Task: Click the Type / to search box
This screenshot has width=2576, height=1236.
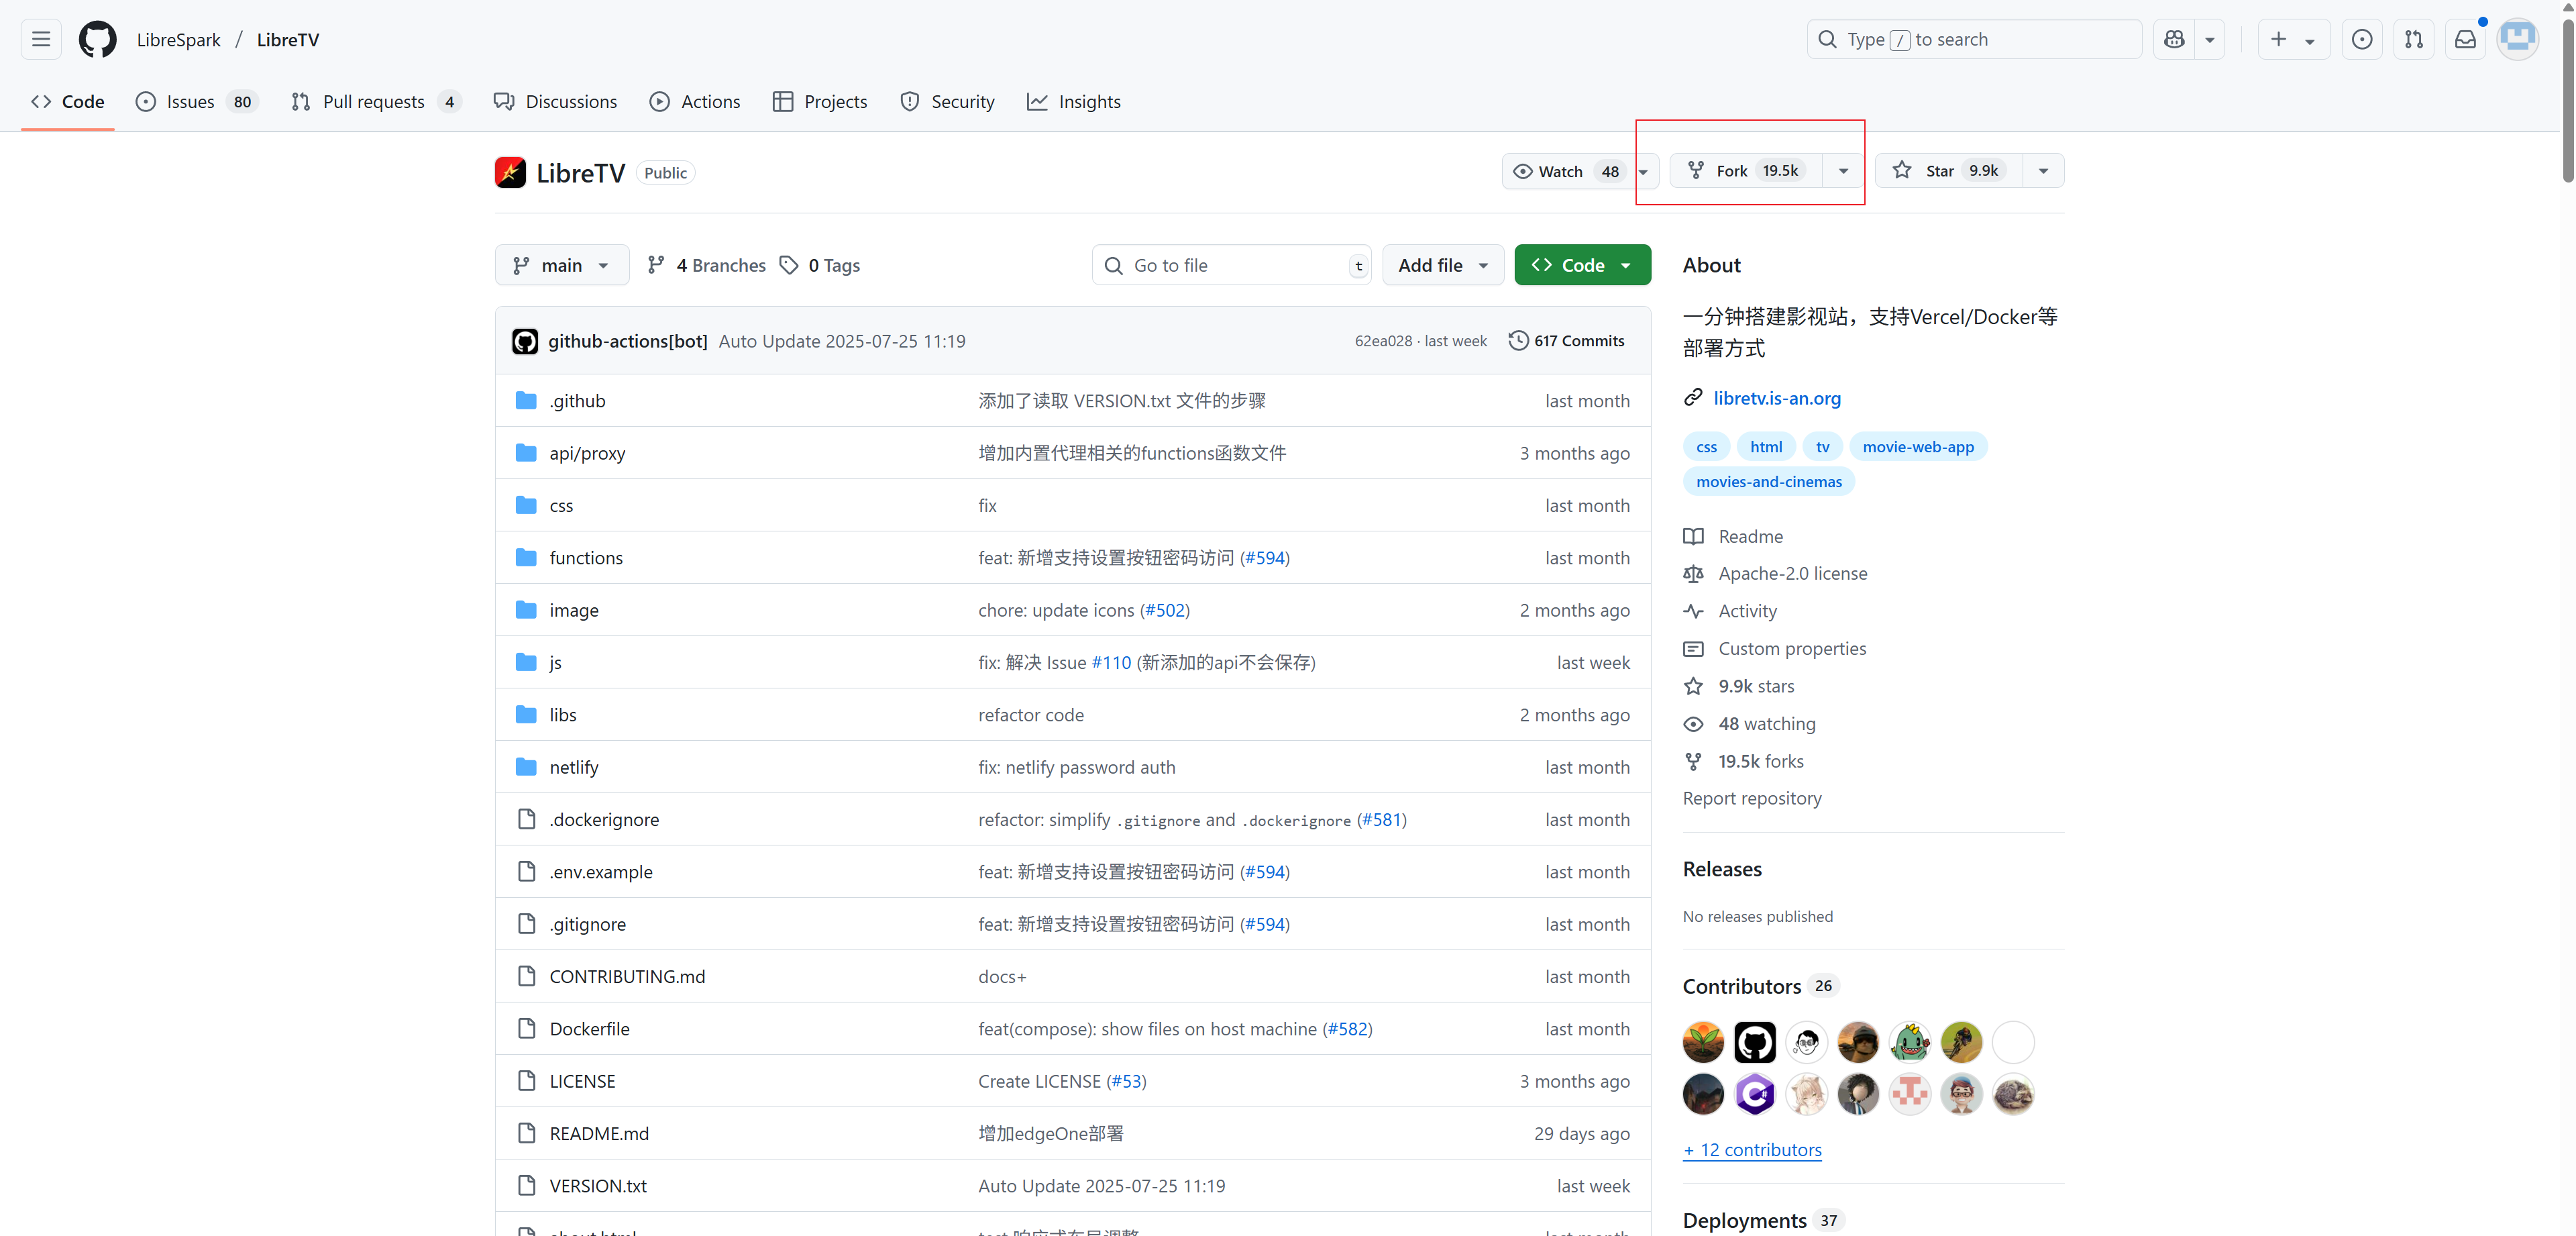Action: coord(1974,39)
